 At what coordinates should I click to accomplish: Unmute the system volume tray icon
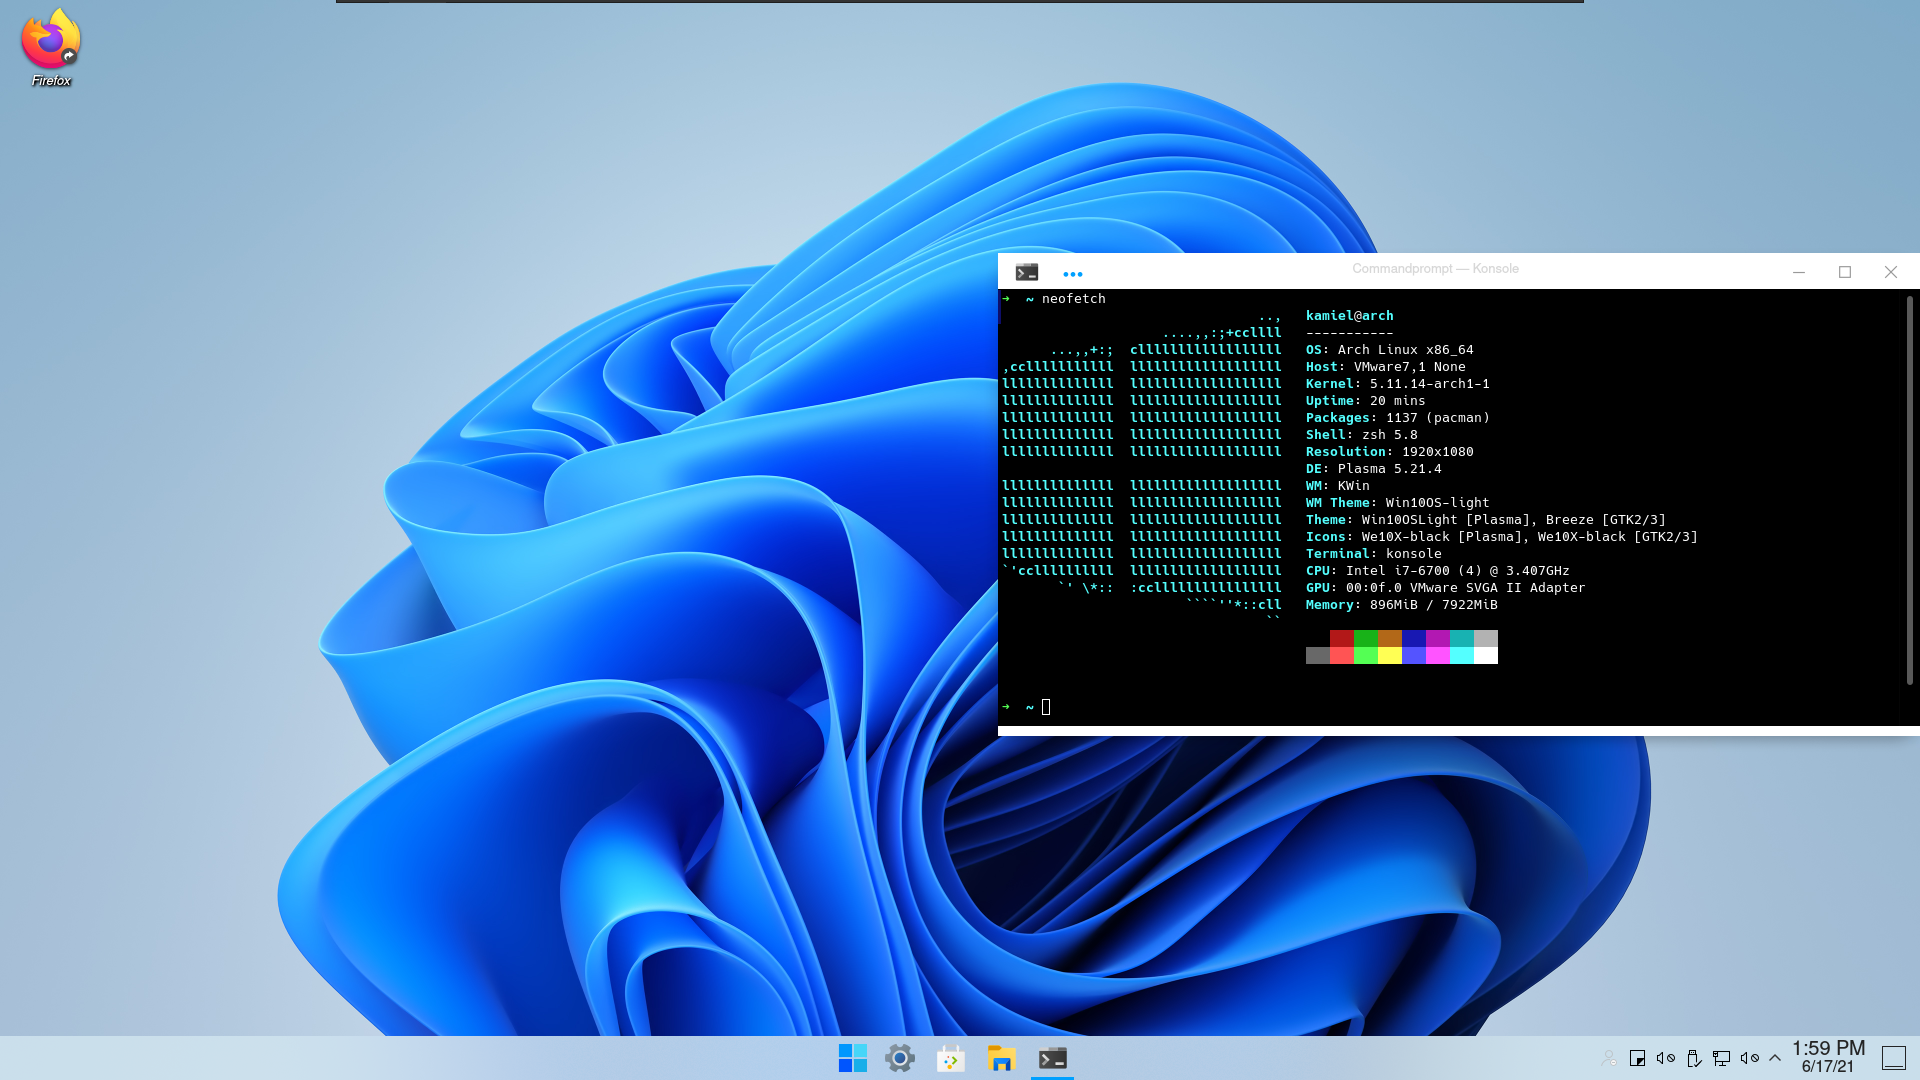coord(1665,1057)
